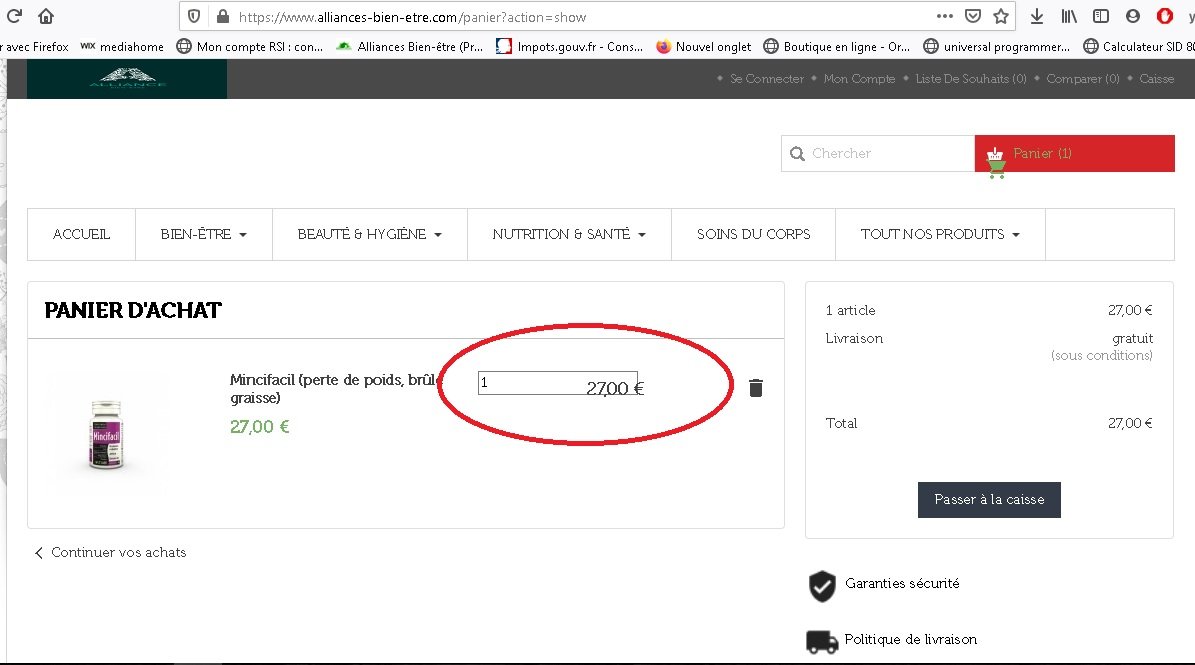The height and width of the screenshot is (665, 1195).
Task: Open the Mincifacil product thumbnail
Action: tap(106, 434)
